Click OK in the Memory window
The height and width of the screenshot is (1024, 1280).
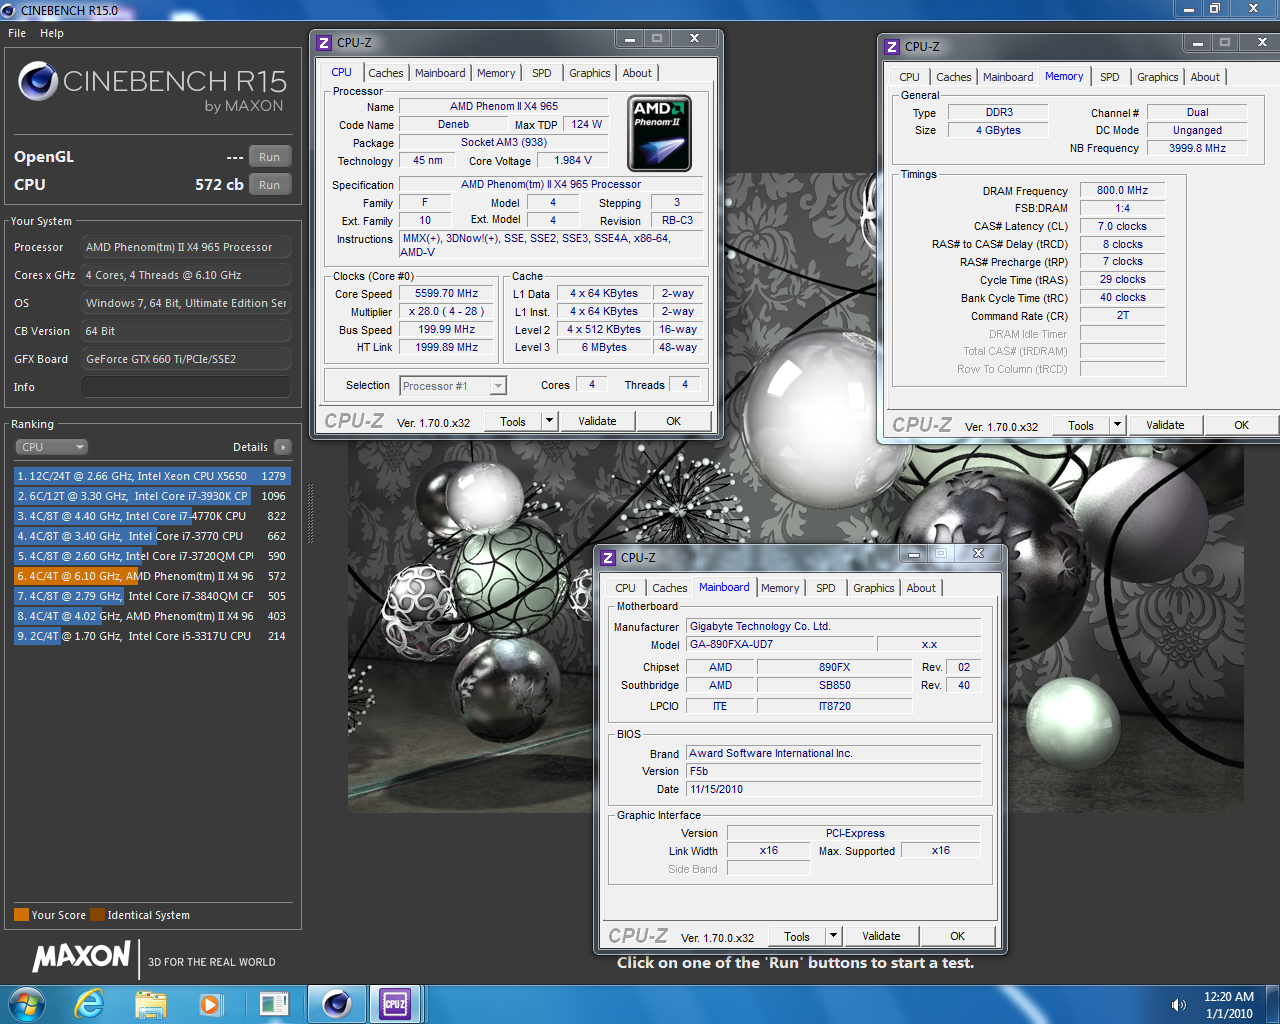point(1241,425)
